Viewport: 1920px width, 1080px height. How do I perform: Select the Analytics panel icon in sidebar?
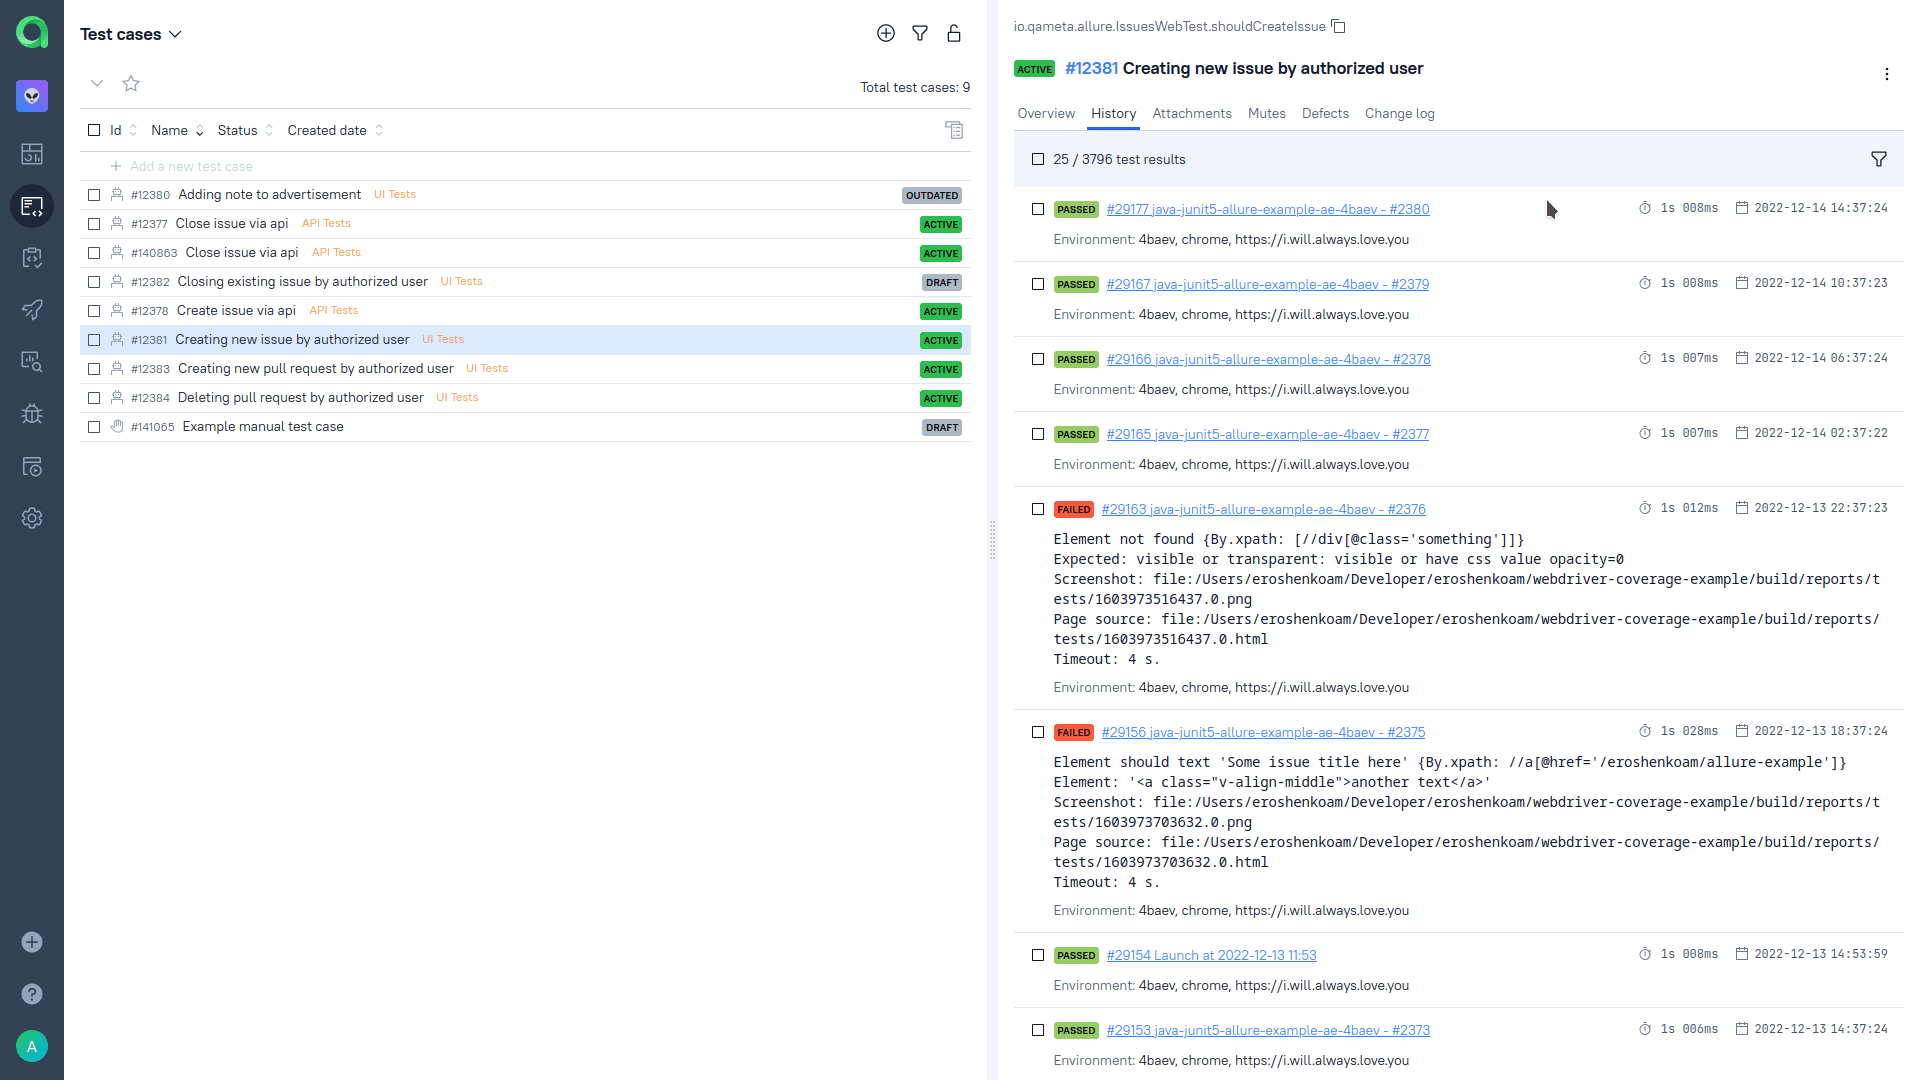point(32,363)
